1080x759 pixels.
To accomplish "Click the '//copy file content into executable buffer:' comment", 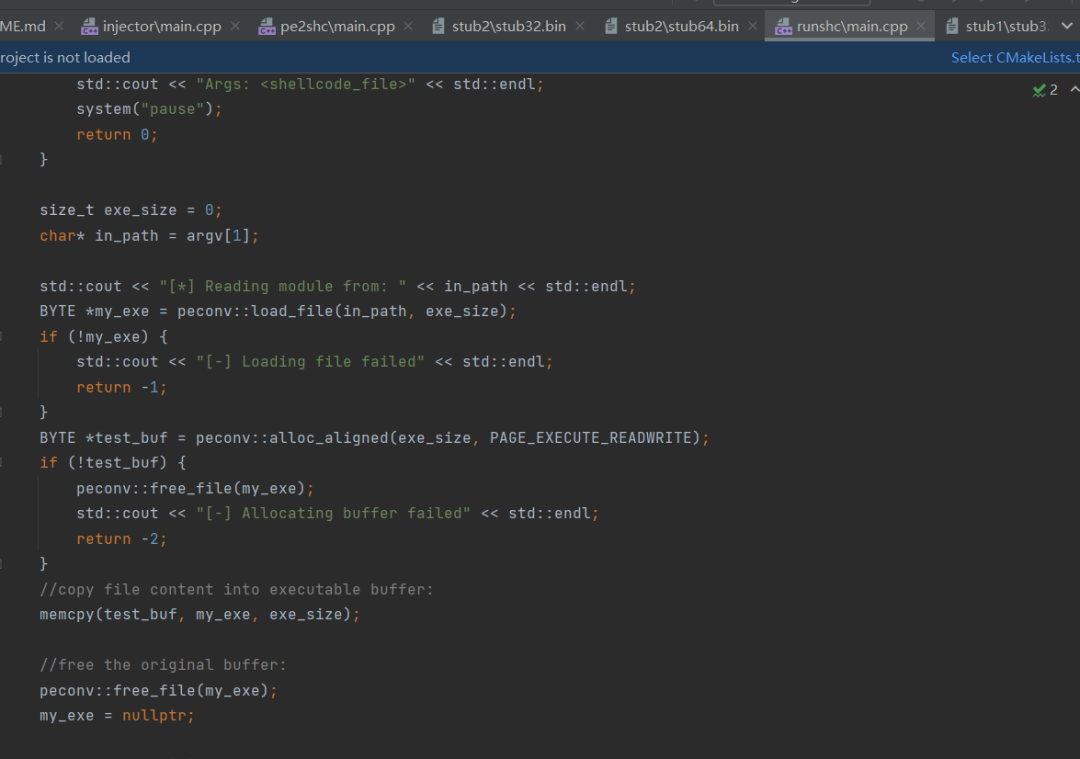I will pos(236,590).
